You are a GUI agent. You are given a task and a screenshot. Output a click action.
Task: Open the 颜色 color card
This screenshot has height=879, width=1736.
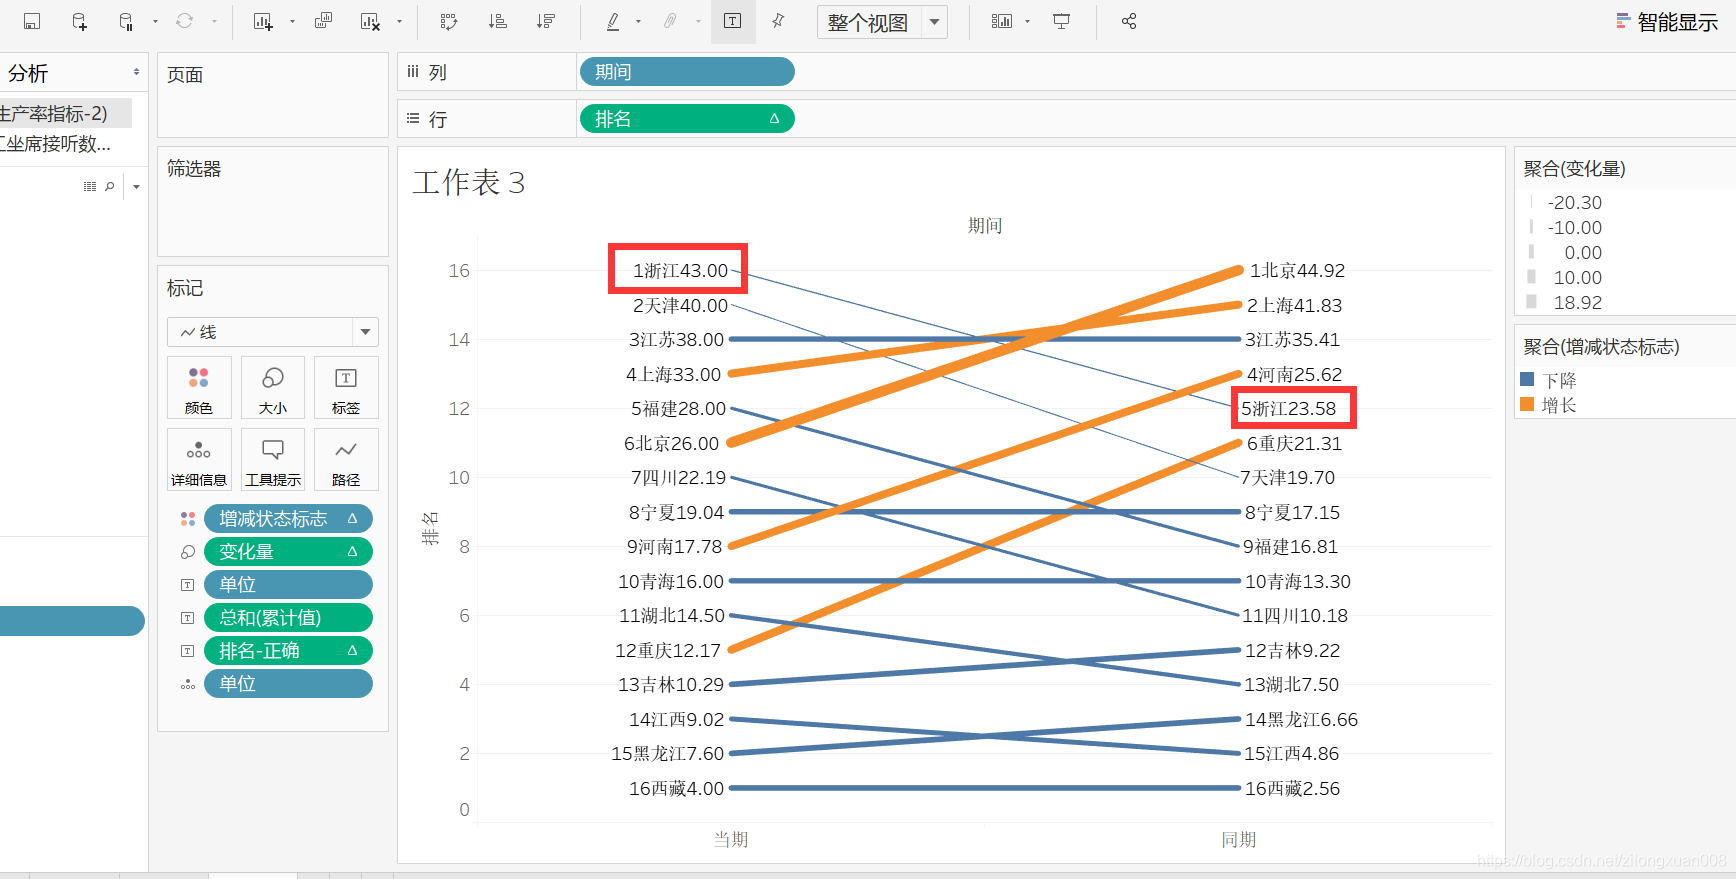pyautogui.click(x=199, y=388)
